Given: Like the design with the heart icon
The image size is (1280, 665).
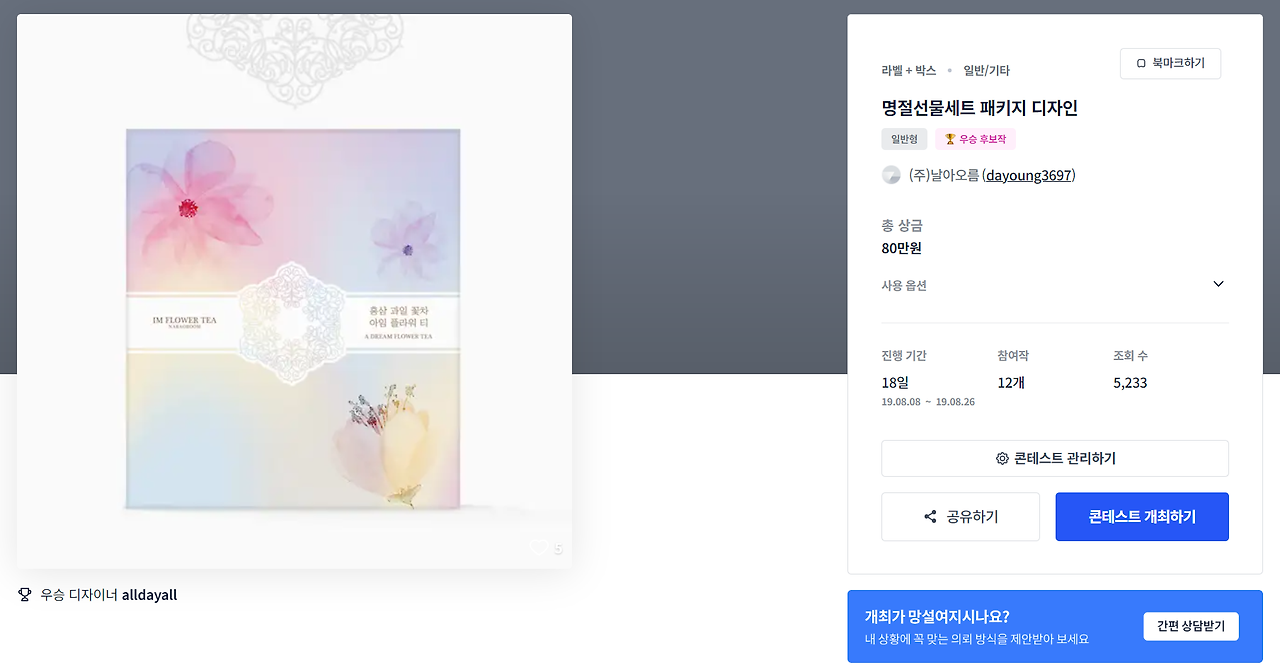Looking at the screenshot, I should pos(539,548).
